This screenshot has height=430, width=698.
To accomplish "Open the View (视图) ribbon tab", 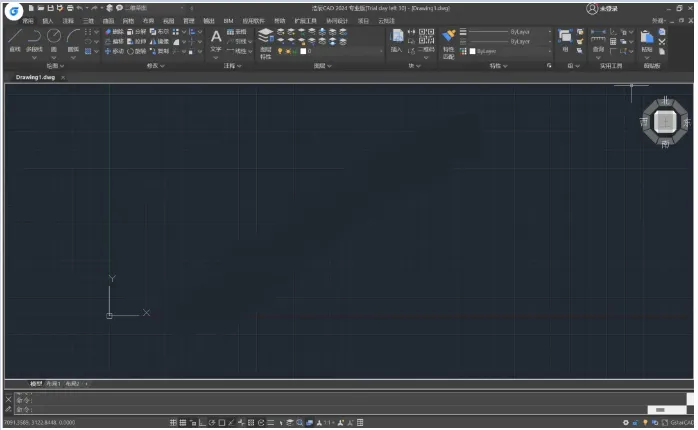I will [168, 21].
